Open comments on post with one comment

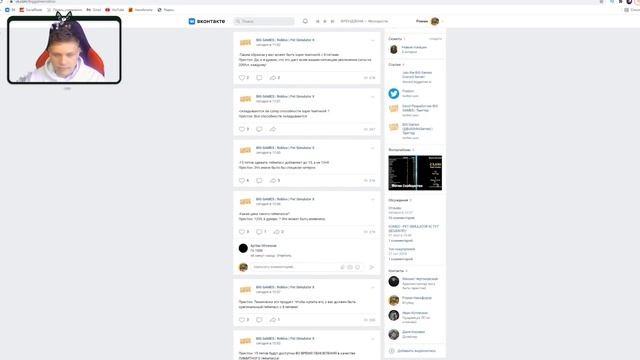259,232
